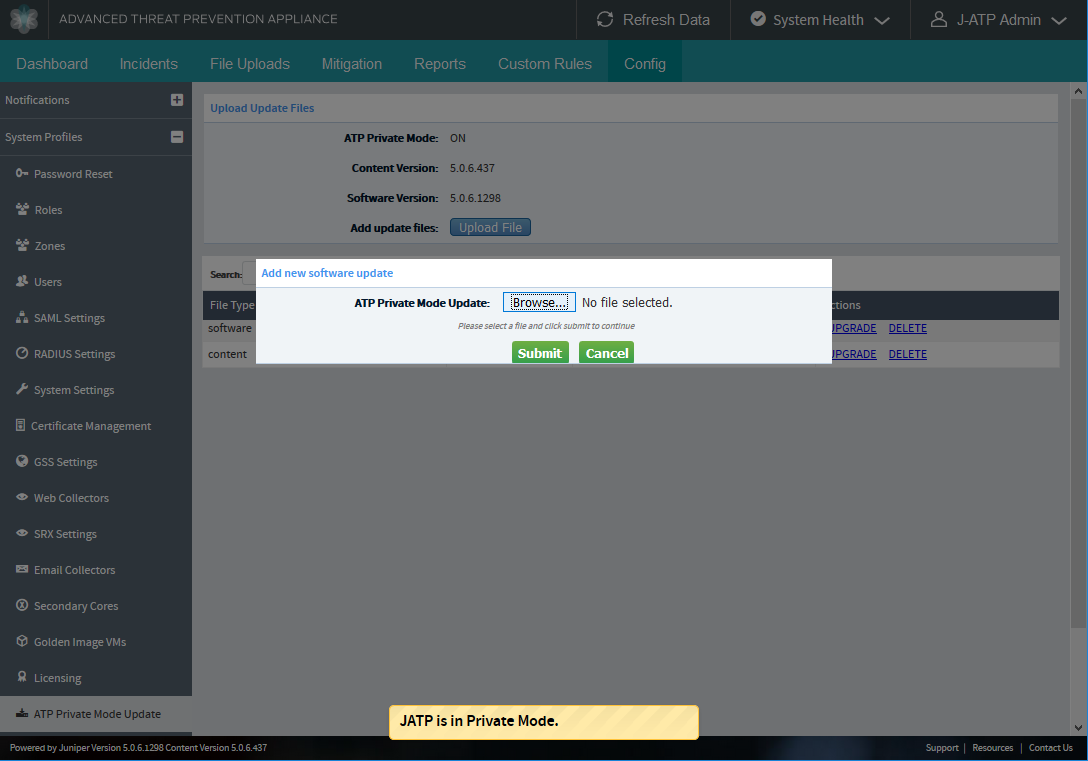Open the Incidents tab
The width and height of the screenshot is (1088, 761).
[x=148, y=64]
